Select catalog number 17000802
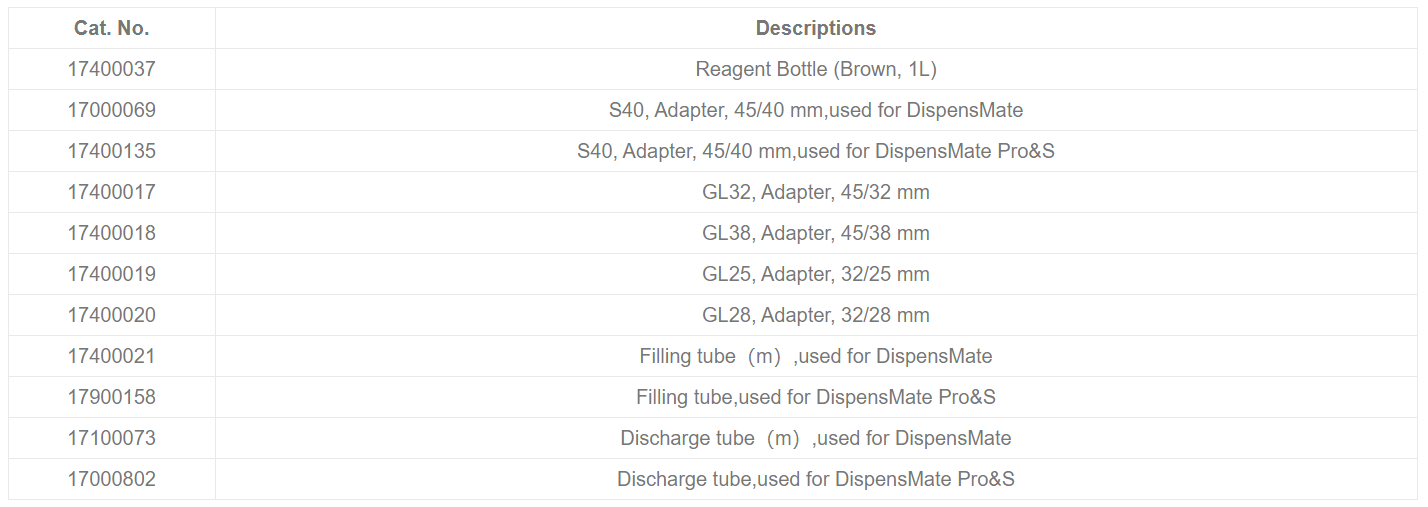The image size is (1428, 507). tap(112, 479)
